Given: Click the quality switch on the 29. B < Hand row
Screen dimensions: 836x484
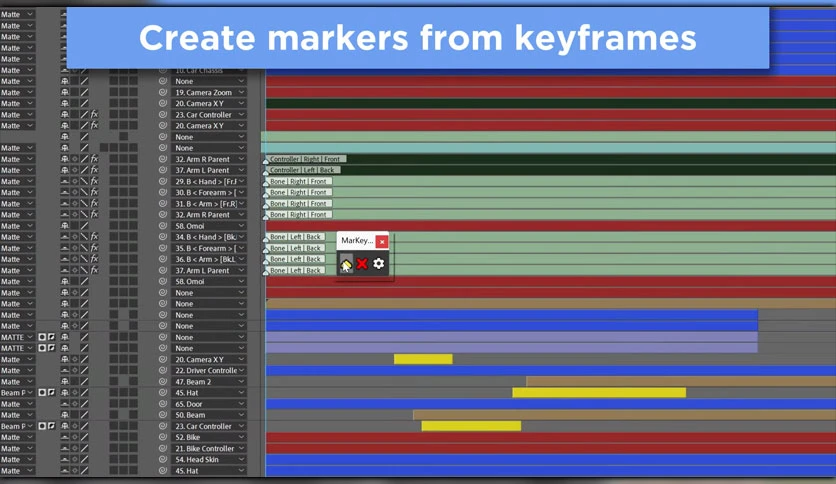Looking at the screenshot, I should coord(84,181).
